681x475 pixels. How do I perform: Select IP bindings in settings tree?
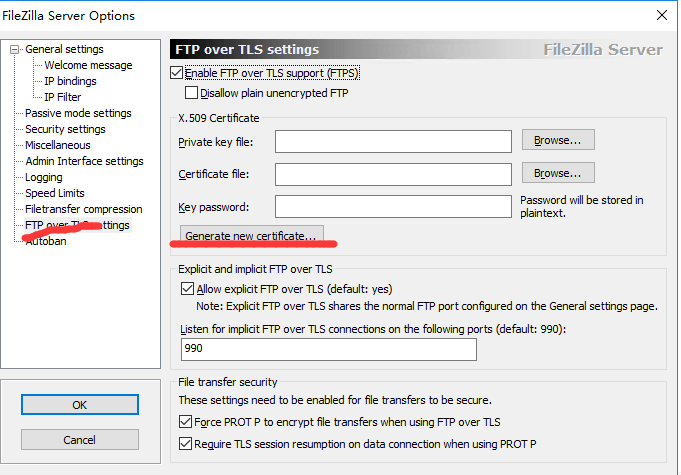[x=70, y=81]
